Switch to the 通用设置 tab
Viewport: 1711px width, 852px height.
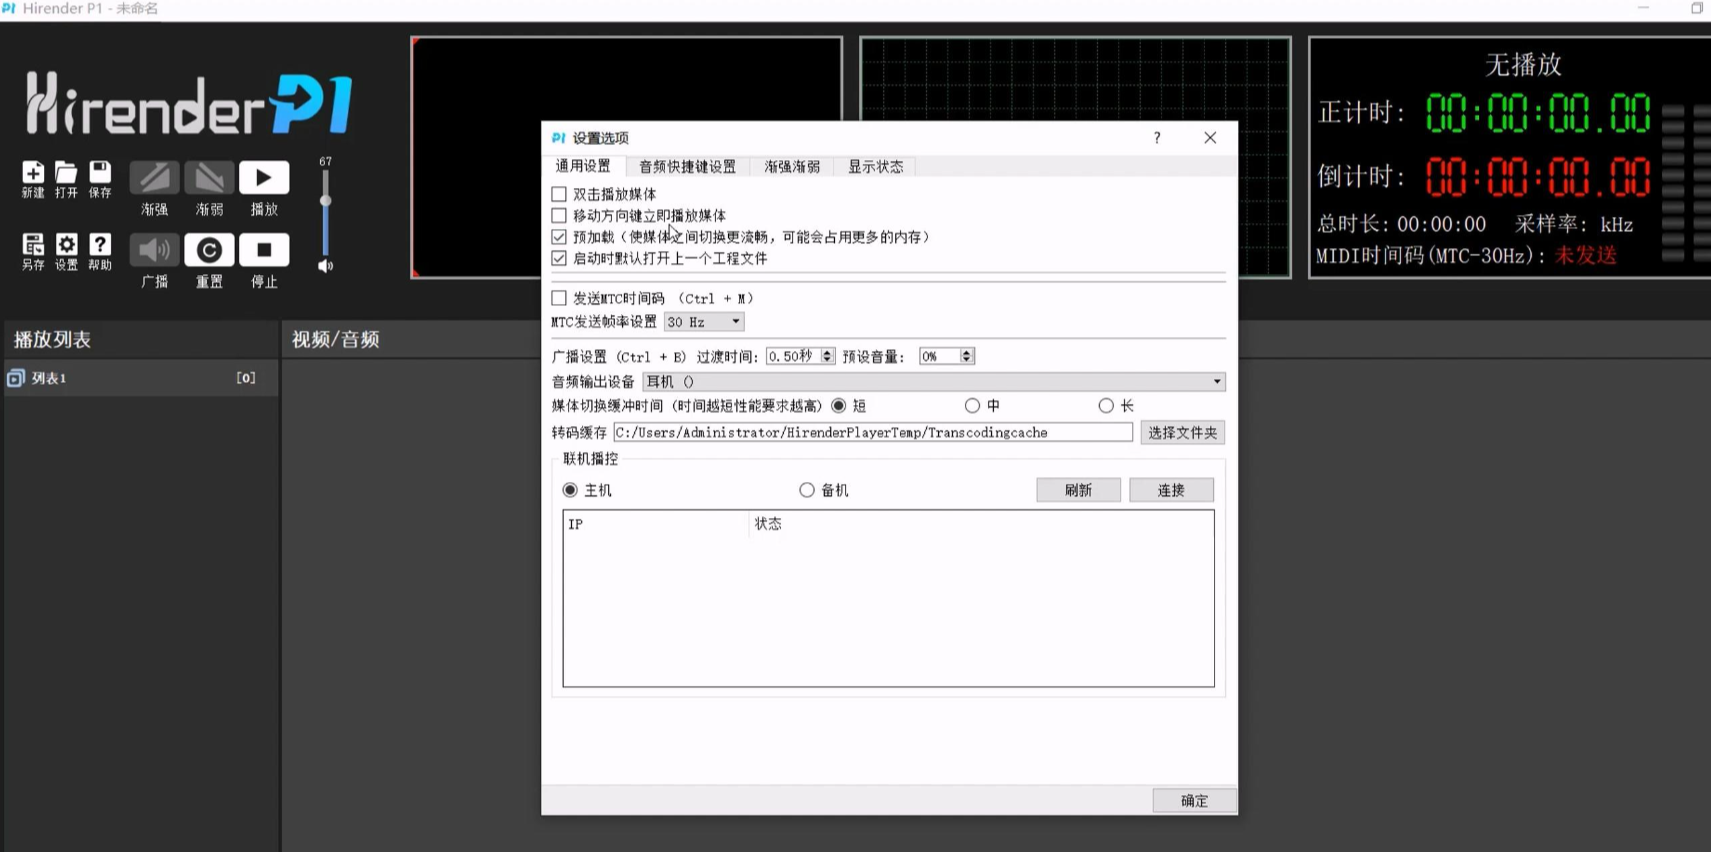pyautogui.click(x=583, y=166)
